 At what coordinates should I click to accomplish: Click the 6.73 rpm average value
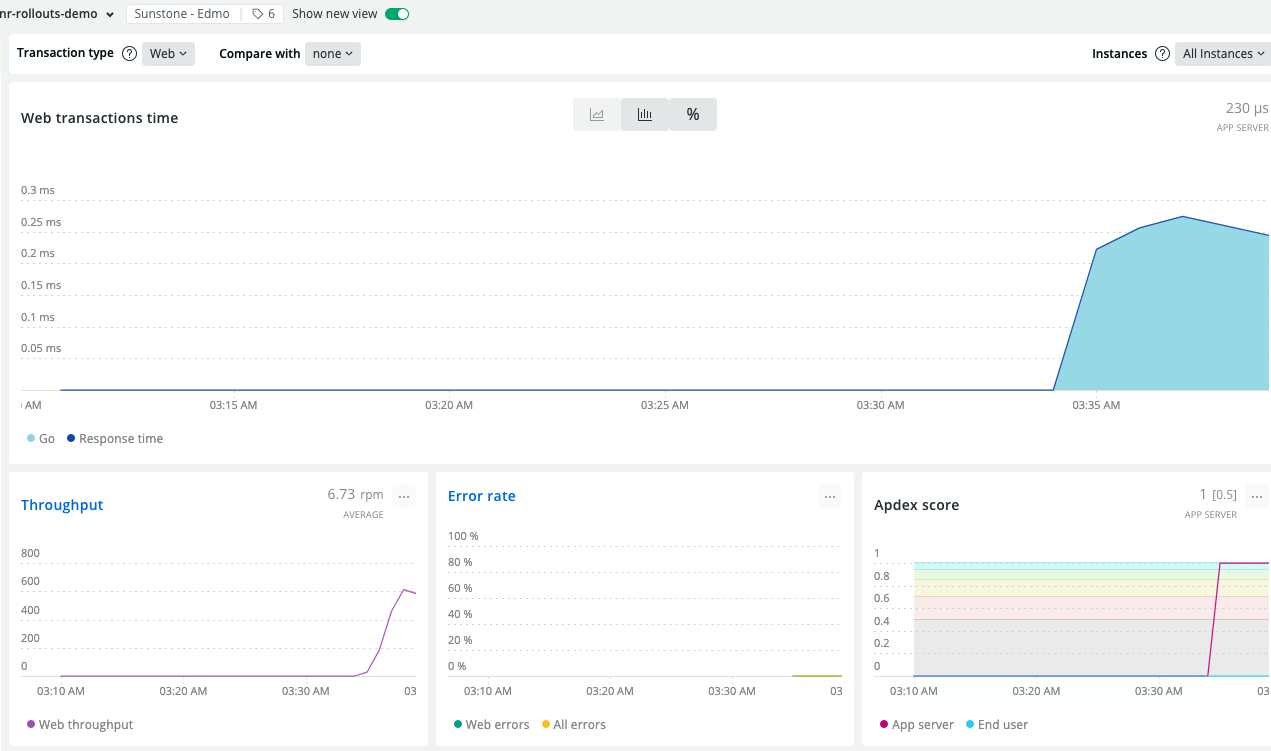tap(356, 494)
